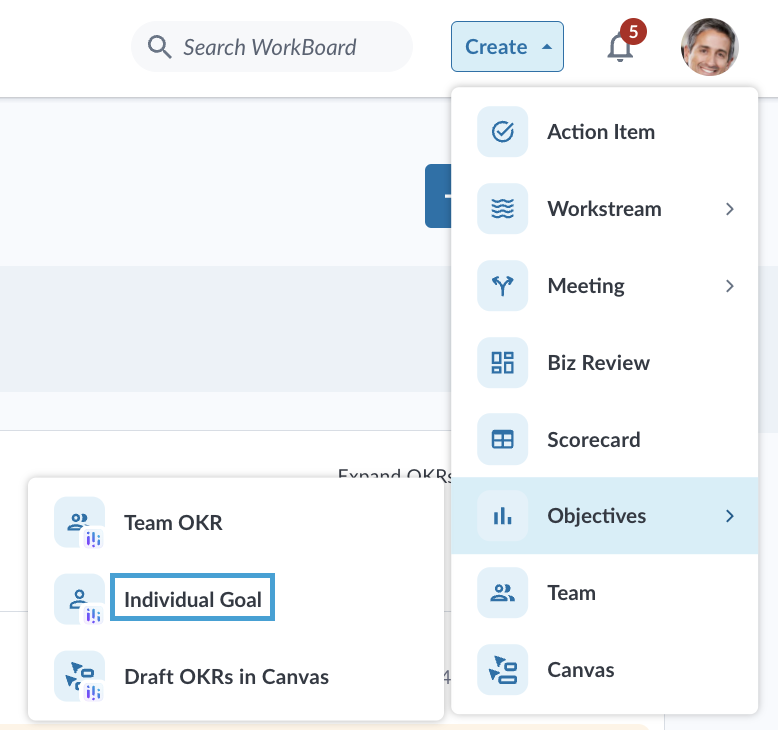Click the Individual Goal person icon
Image resolution: width=778 pixels, height=730 pixels.
click(79, 599)
